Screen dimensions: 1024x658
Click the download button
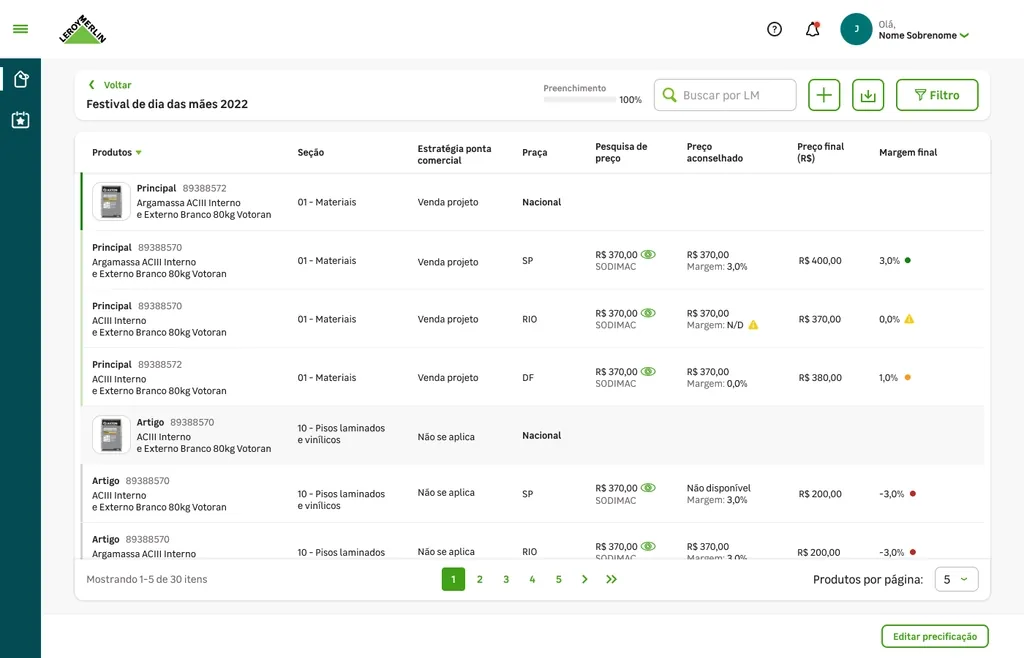click(x=868, y=95)
